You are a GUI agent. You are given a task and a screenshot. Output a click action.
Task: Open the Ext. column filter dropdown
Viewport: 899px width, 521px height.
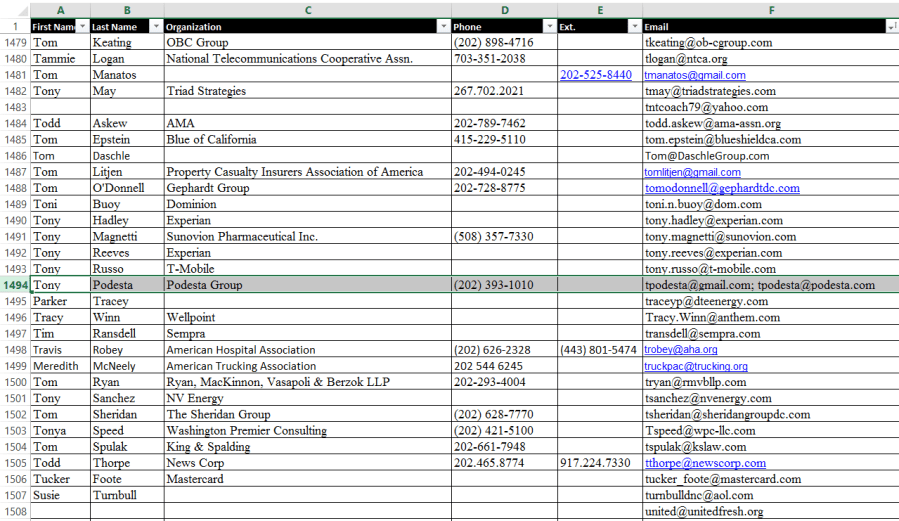pos(634,27)
